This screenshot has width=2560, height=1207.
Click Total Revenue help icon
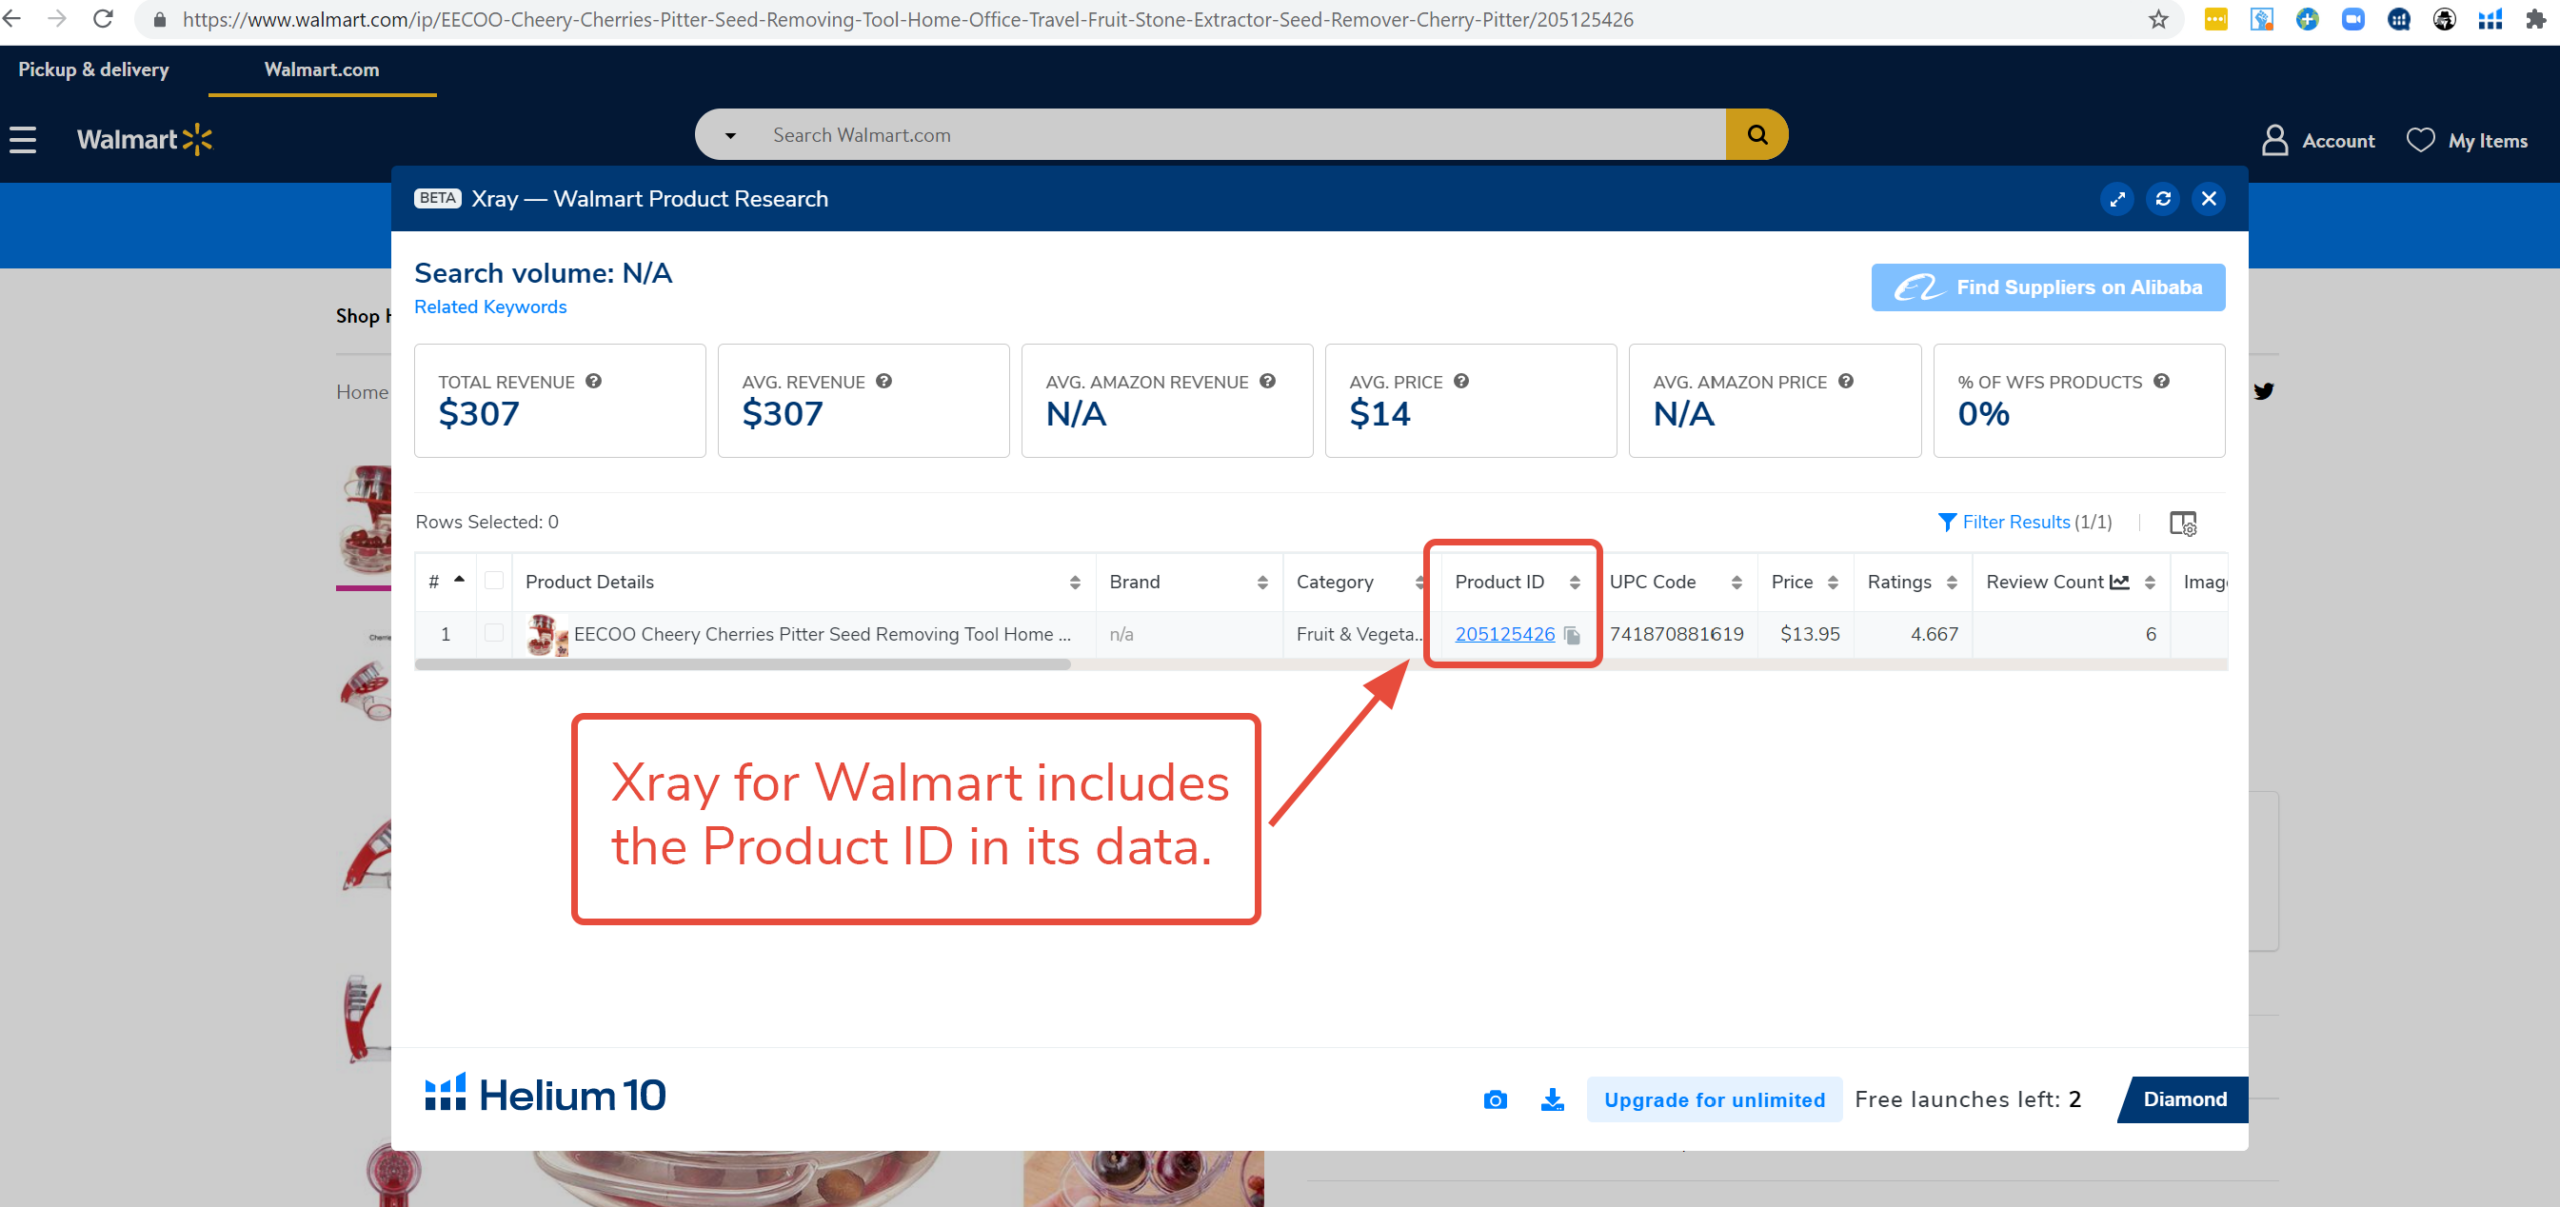594,381
